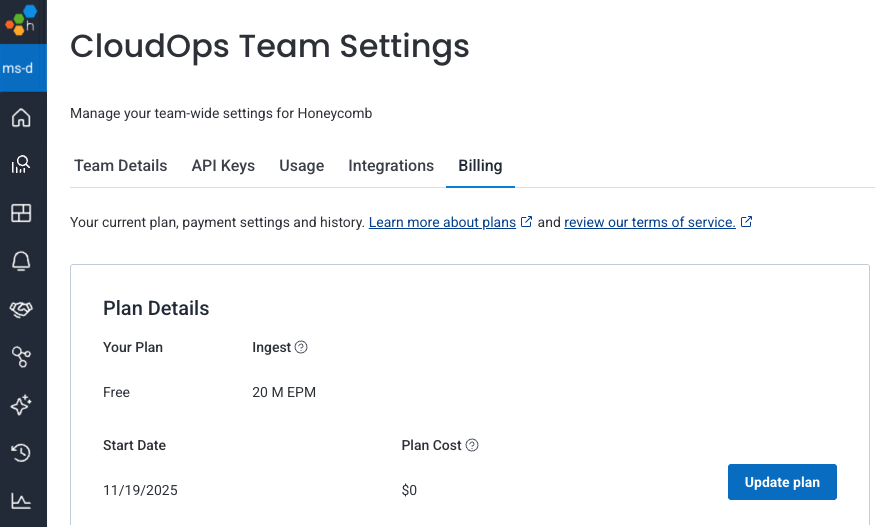Click the Ingest help question icon
This screenshot has height=527, width=876.
(301, 347)
